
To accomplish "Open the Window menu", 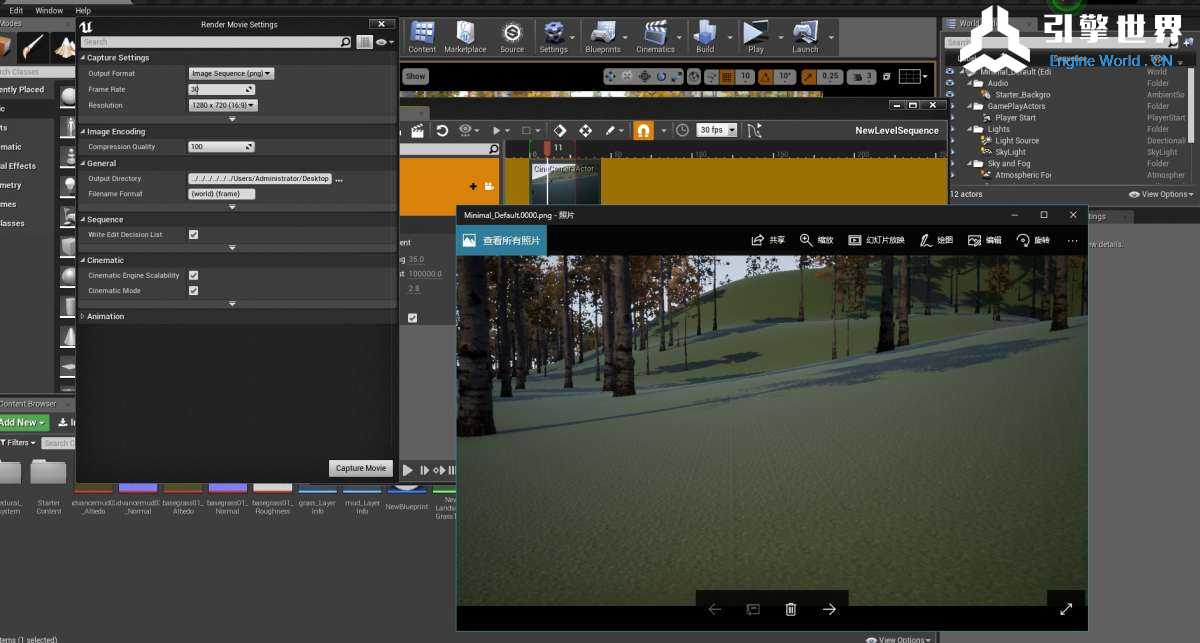I will [48, 10].
